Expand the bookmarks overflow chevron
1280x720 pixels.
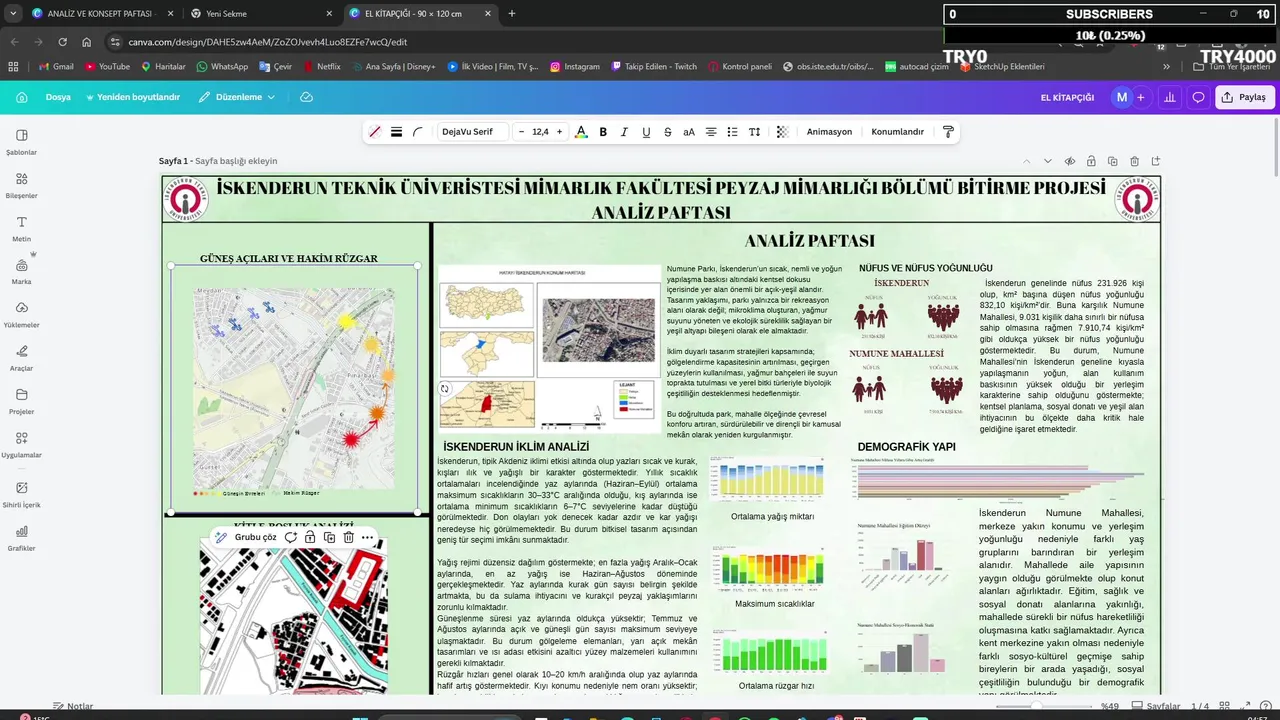(x=1166, y=67)
